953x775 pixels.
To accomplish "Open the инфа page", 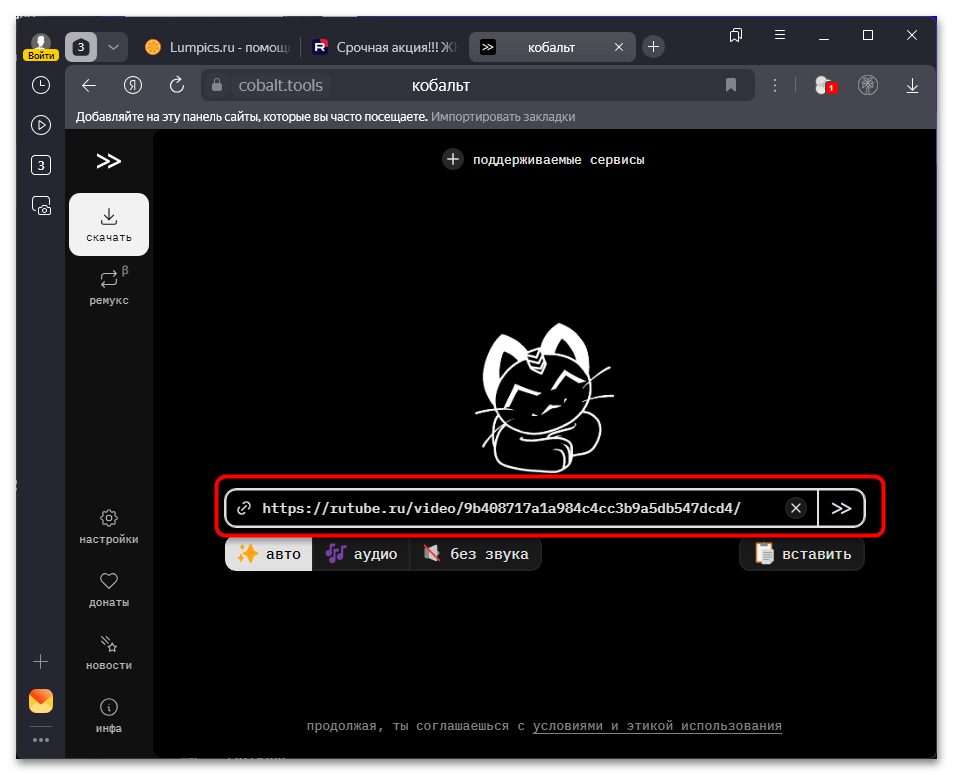I will pos(109,715).
